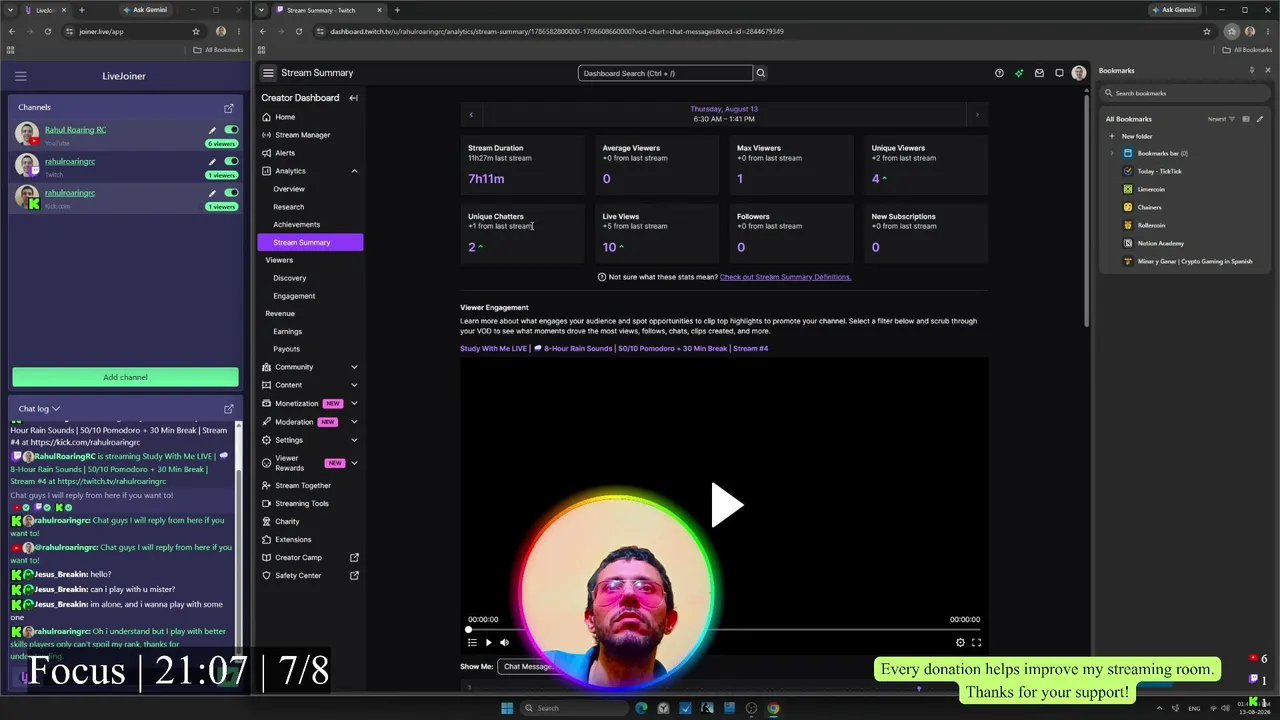Open Check out Stream Summary Definitions link

[785, 277]
